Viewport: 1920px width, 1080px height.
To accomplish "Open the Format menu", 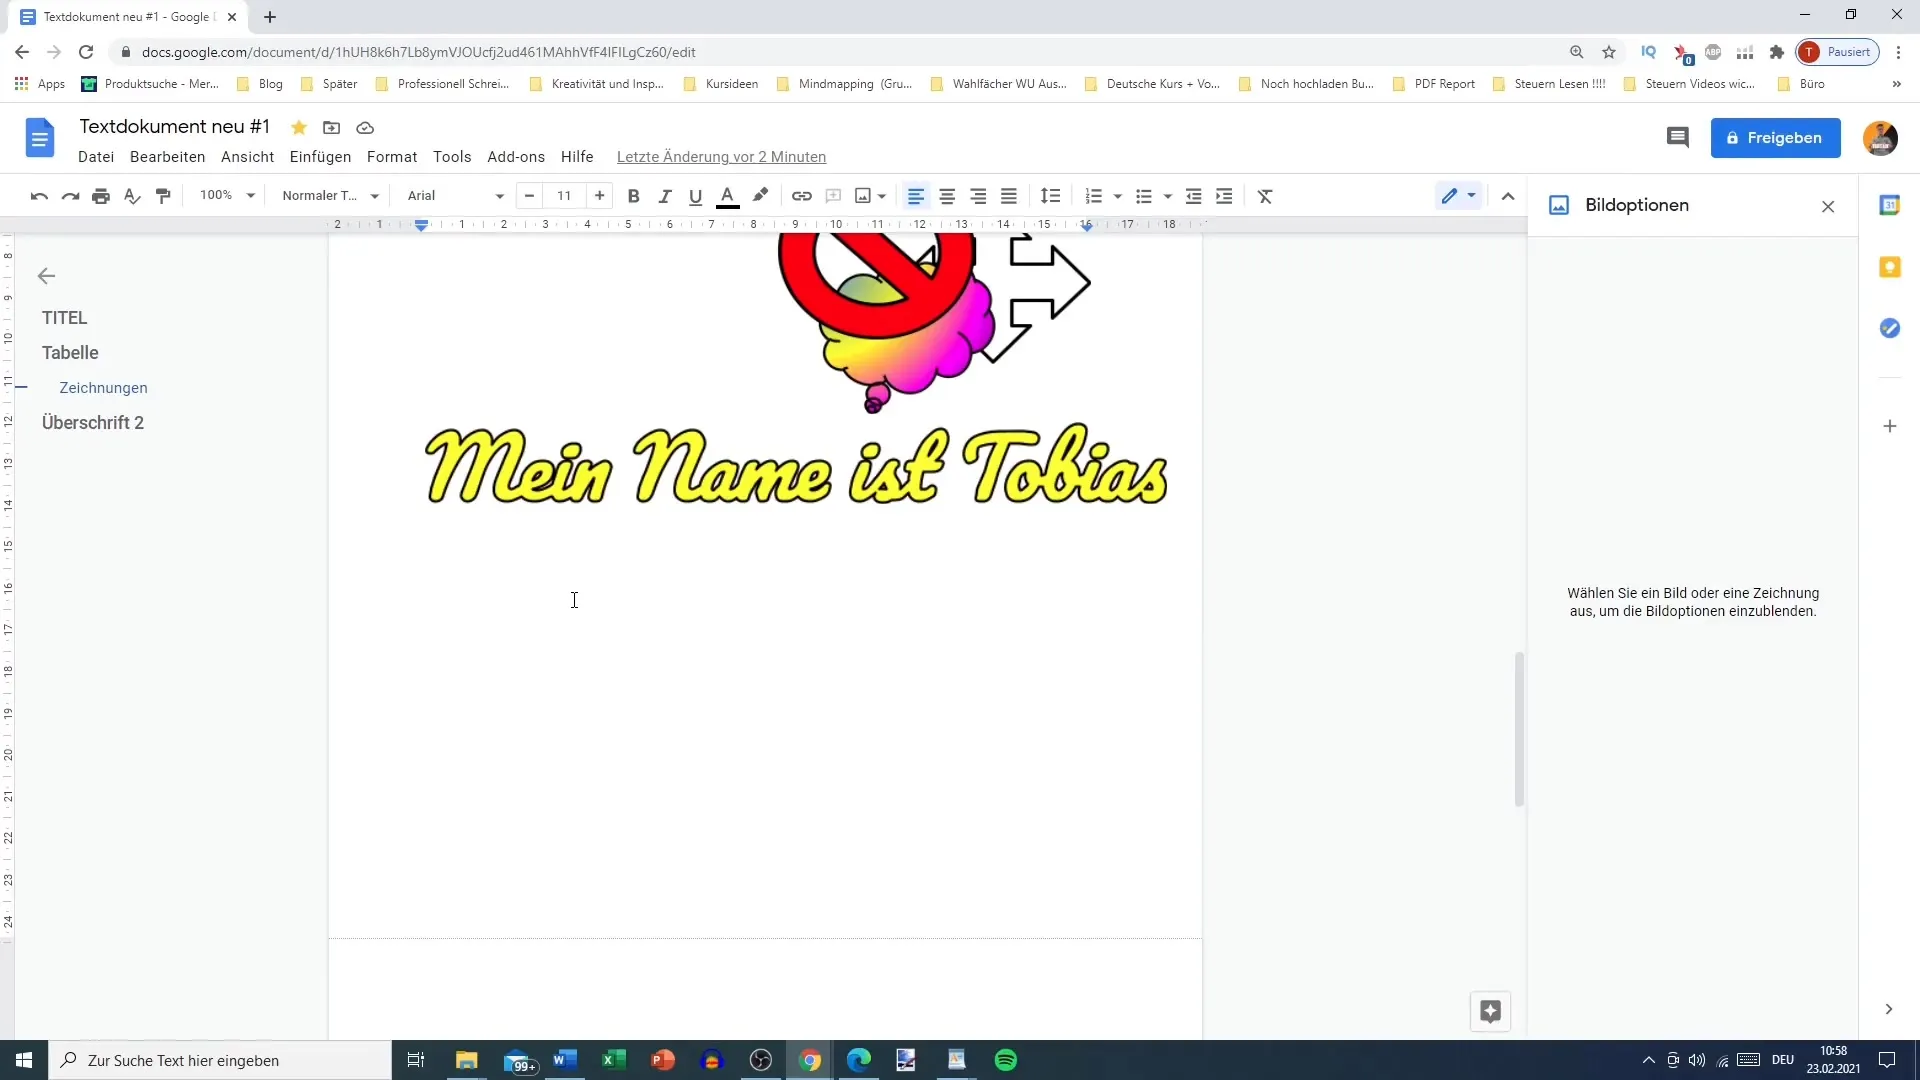I will coord(392,157).
